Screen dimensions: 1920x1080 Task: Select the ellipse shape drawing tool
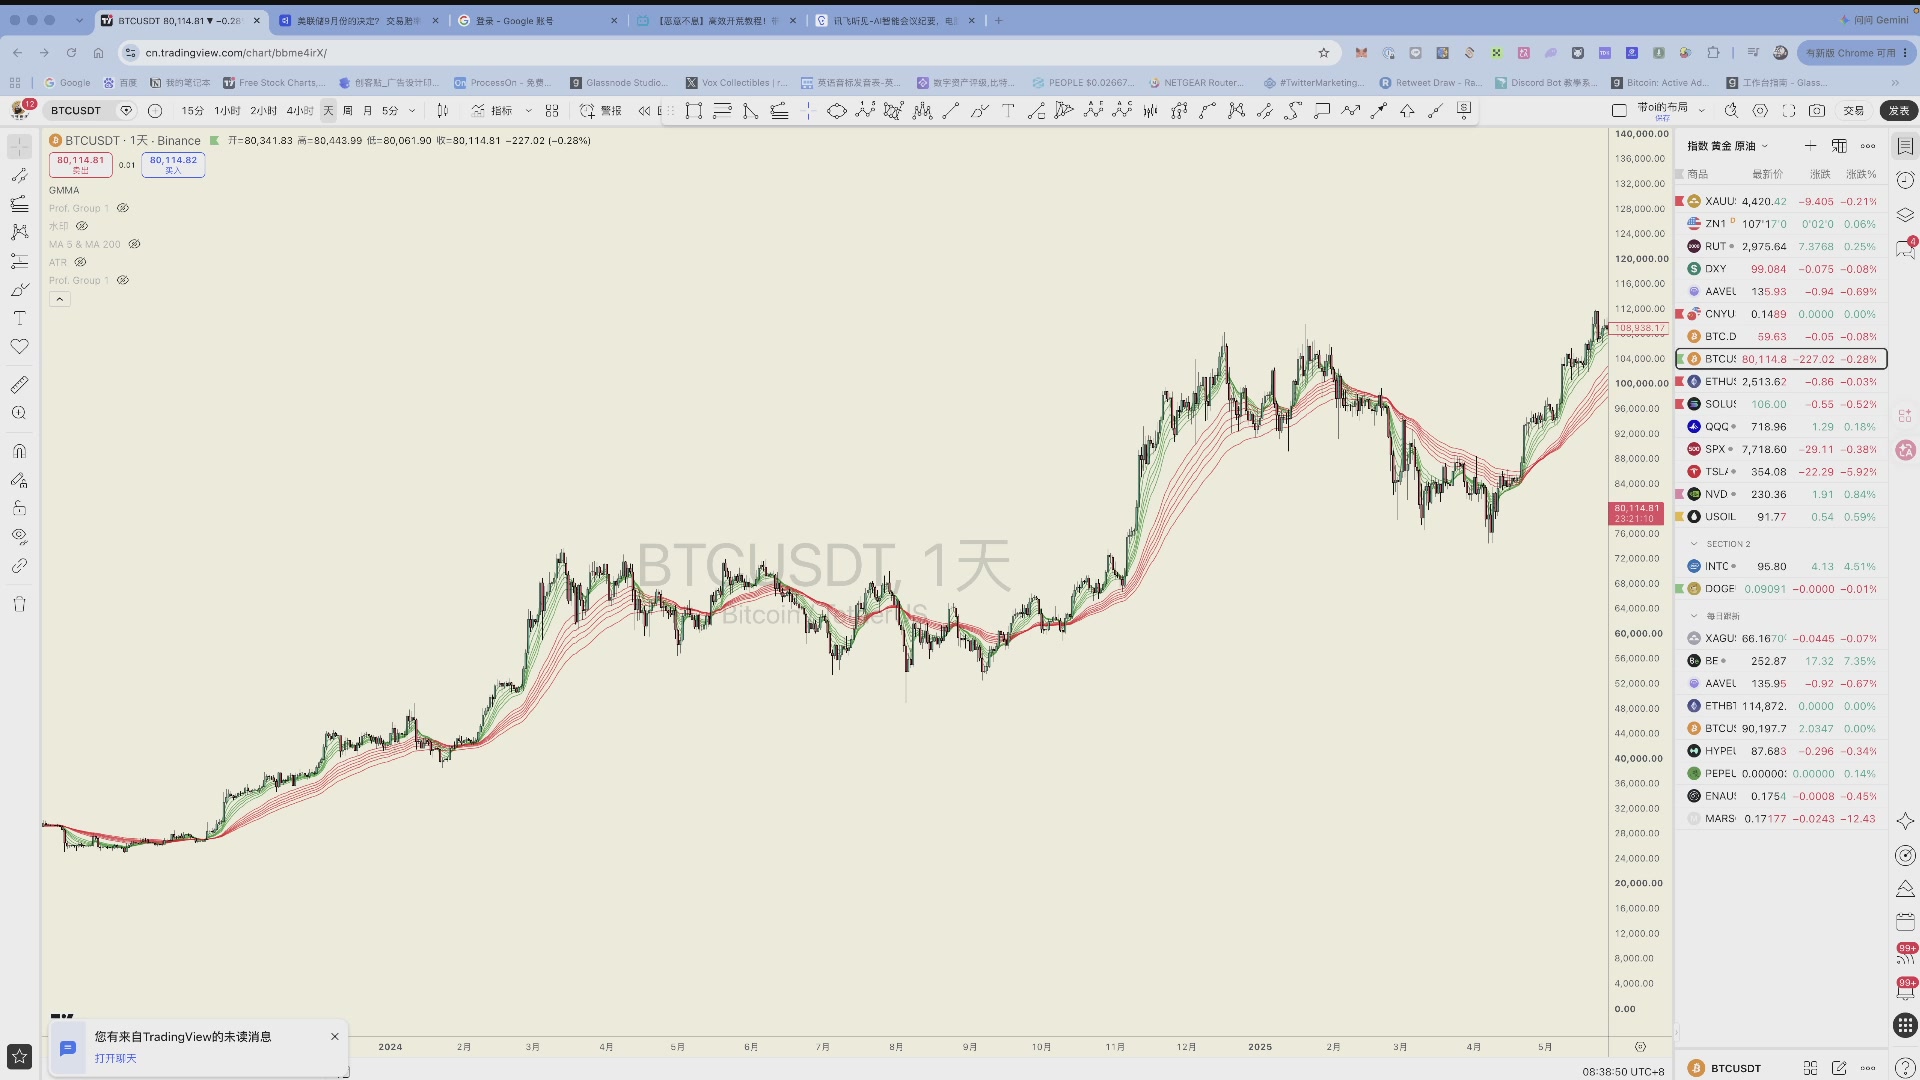click(x=837, y=111)
